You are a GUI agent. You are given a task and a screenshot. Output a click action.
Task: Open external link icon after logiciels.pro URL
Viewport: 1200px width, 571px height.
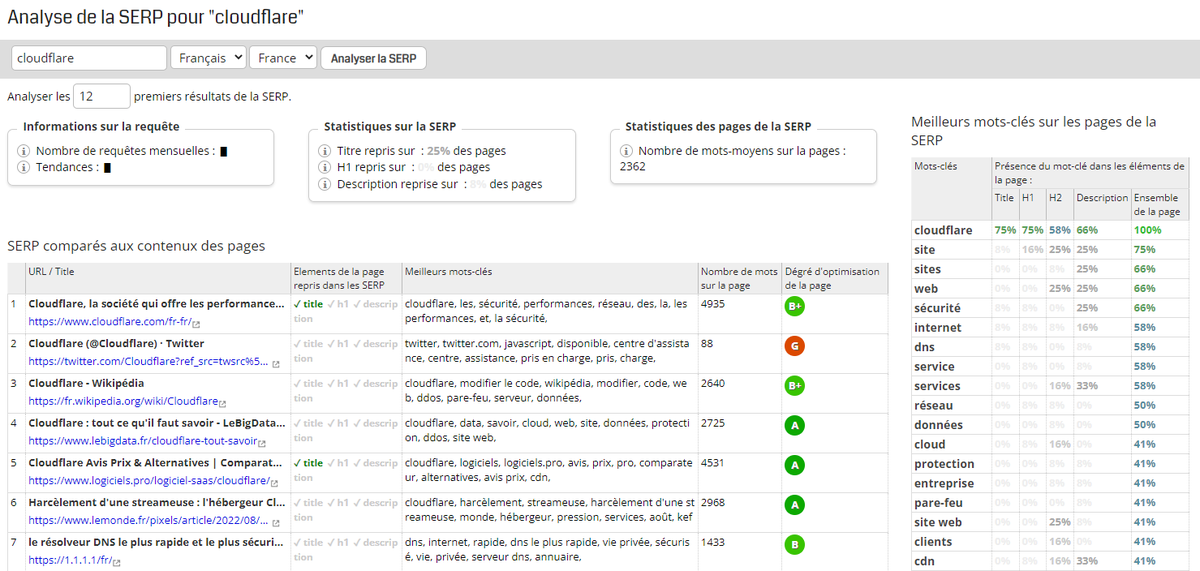coord(274,483)
